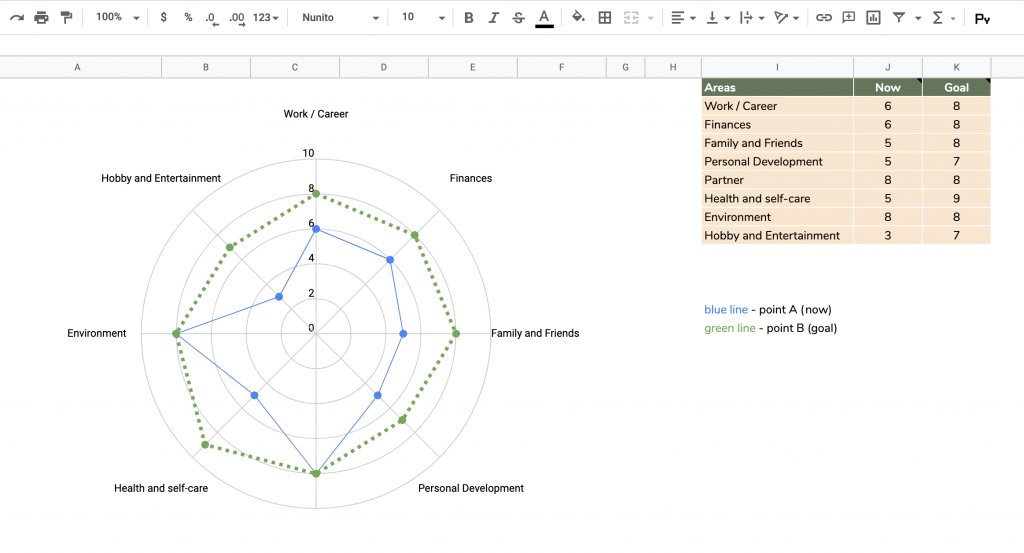Click the chart's Environment label

coord(97,333)
